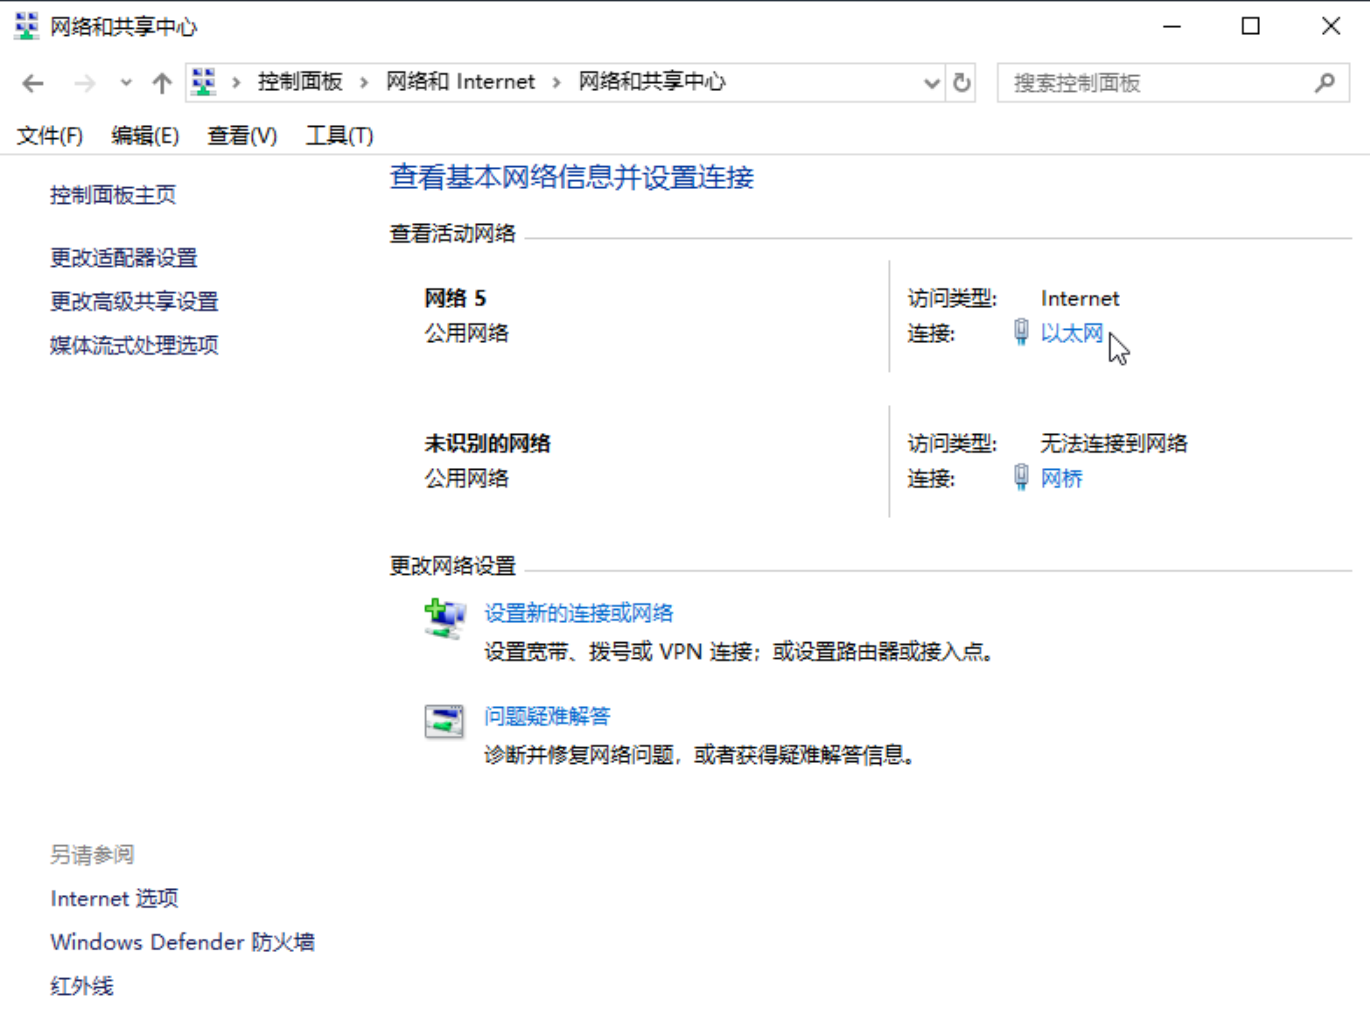Click the adapter icon beside 网桥
The image size is (1370, 1034).
click(1021, 477)
